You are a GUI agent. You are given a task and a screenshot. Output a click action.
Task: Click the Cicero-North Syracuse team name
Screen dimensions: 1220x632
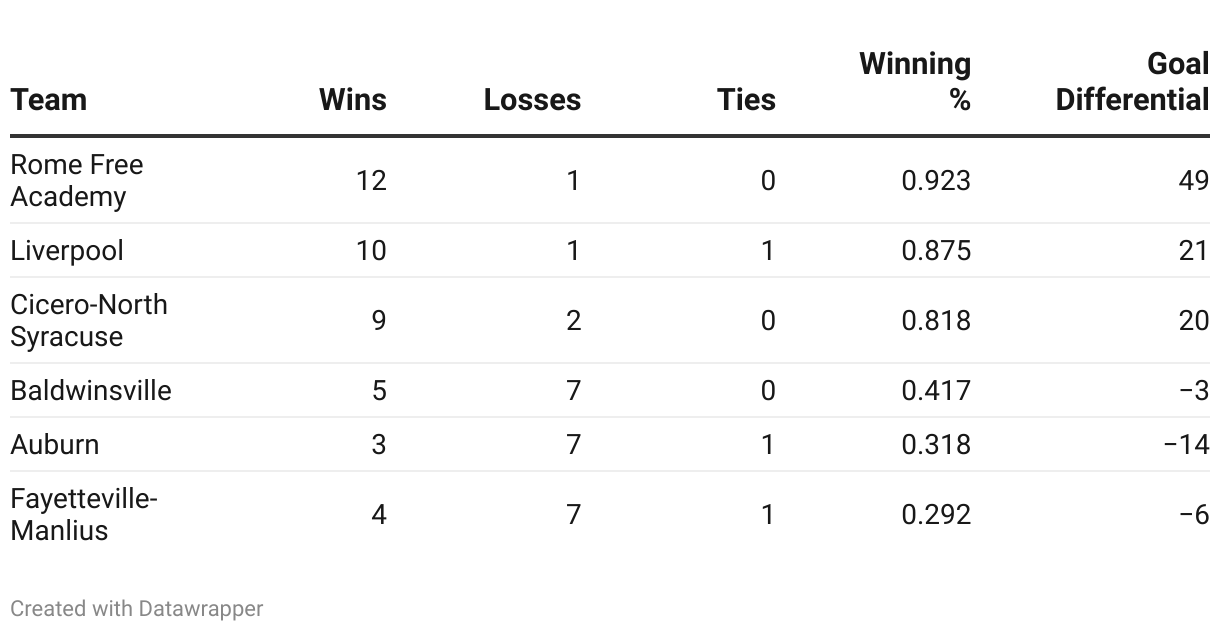[89, 321]
